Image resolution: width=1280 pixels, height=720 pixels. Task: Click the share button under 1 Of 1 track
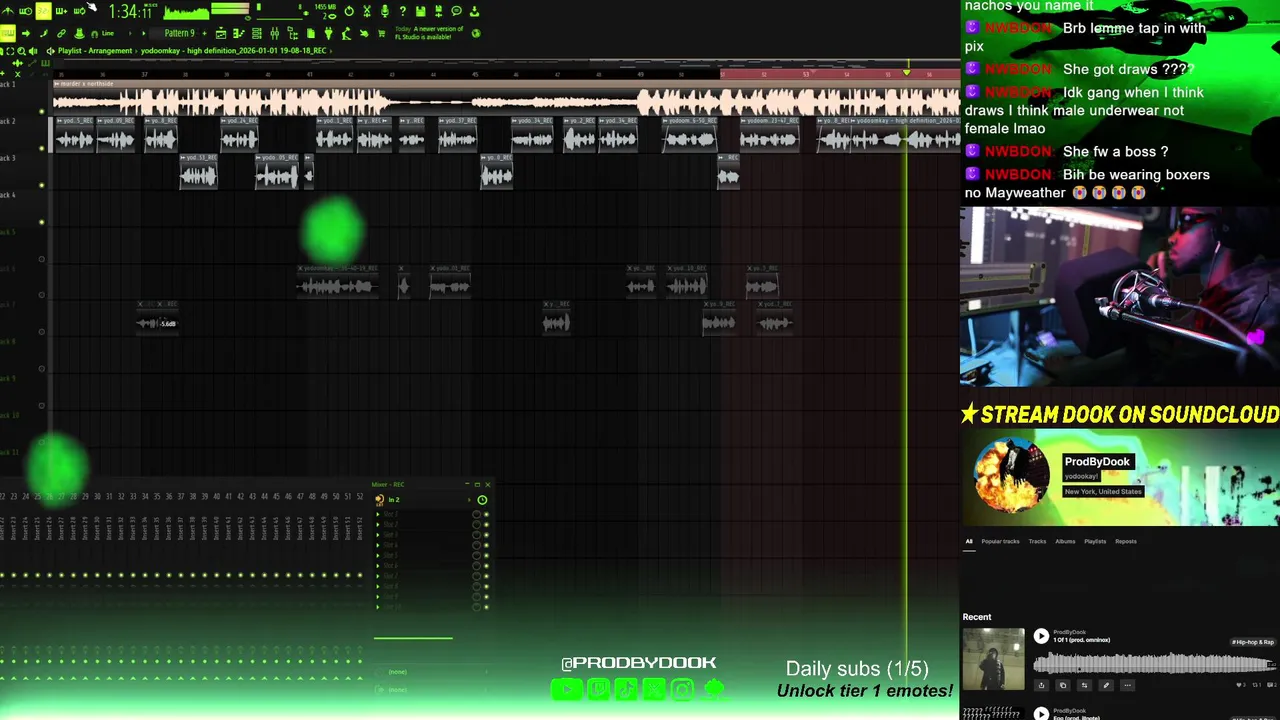pos(1041,685)
